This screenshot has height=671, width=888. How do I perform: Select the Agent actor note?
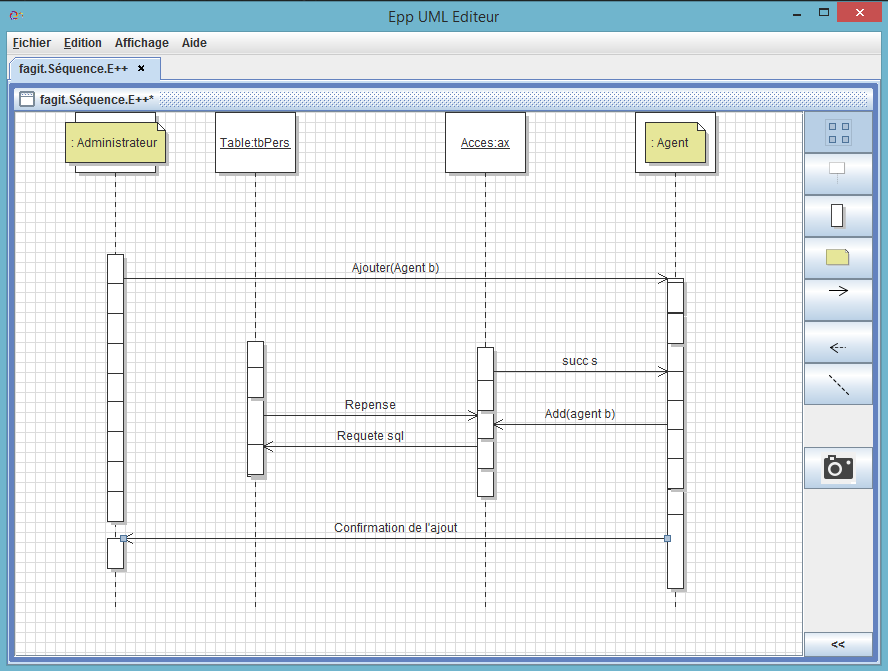pos(676,143)
